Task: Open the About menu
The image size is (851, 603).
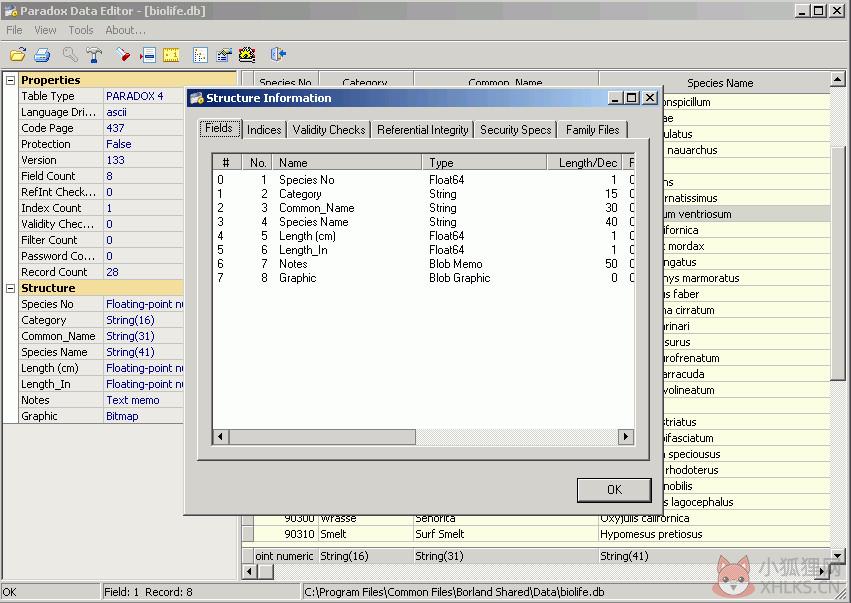Action: (x=125, y=30)
